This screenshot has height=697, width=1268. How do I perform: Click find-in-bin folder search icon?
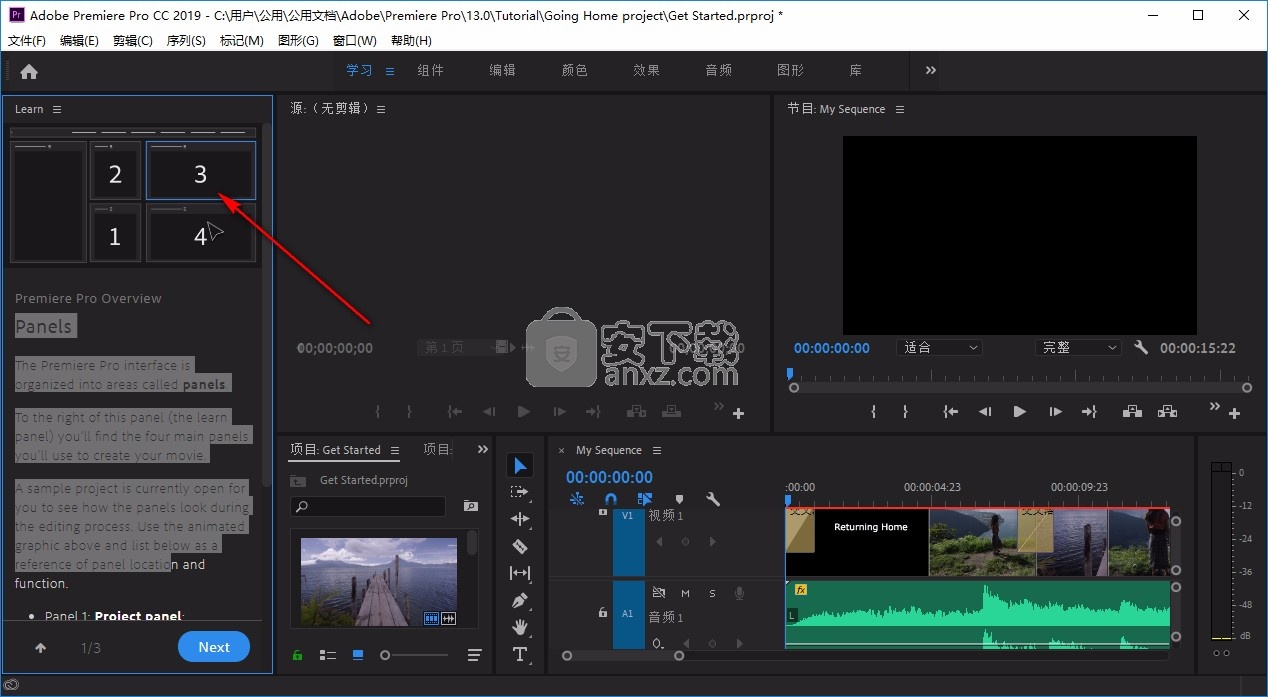[x=470, y=507]
